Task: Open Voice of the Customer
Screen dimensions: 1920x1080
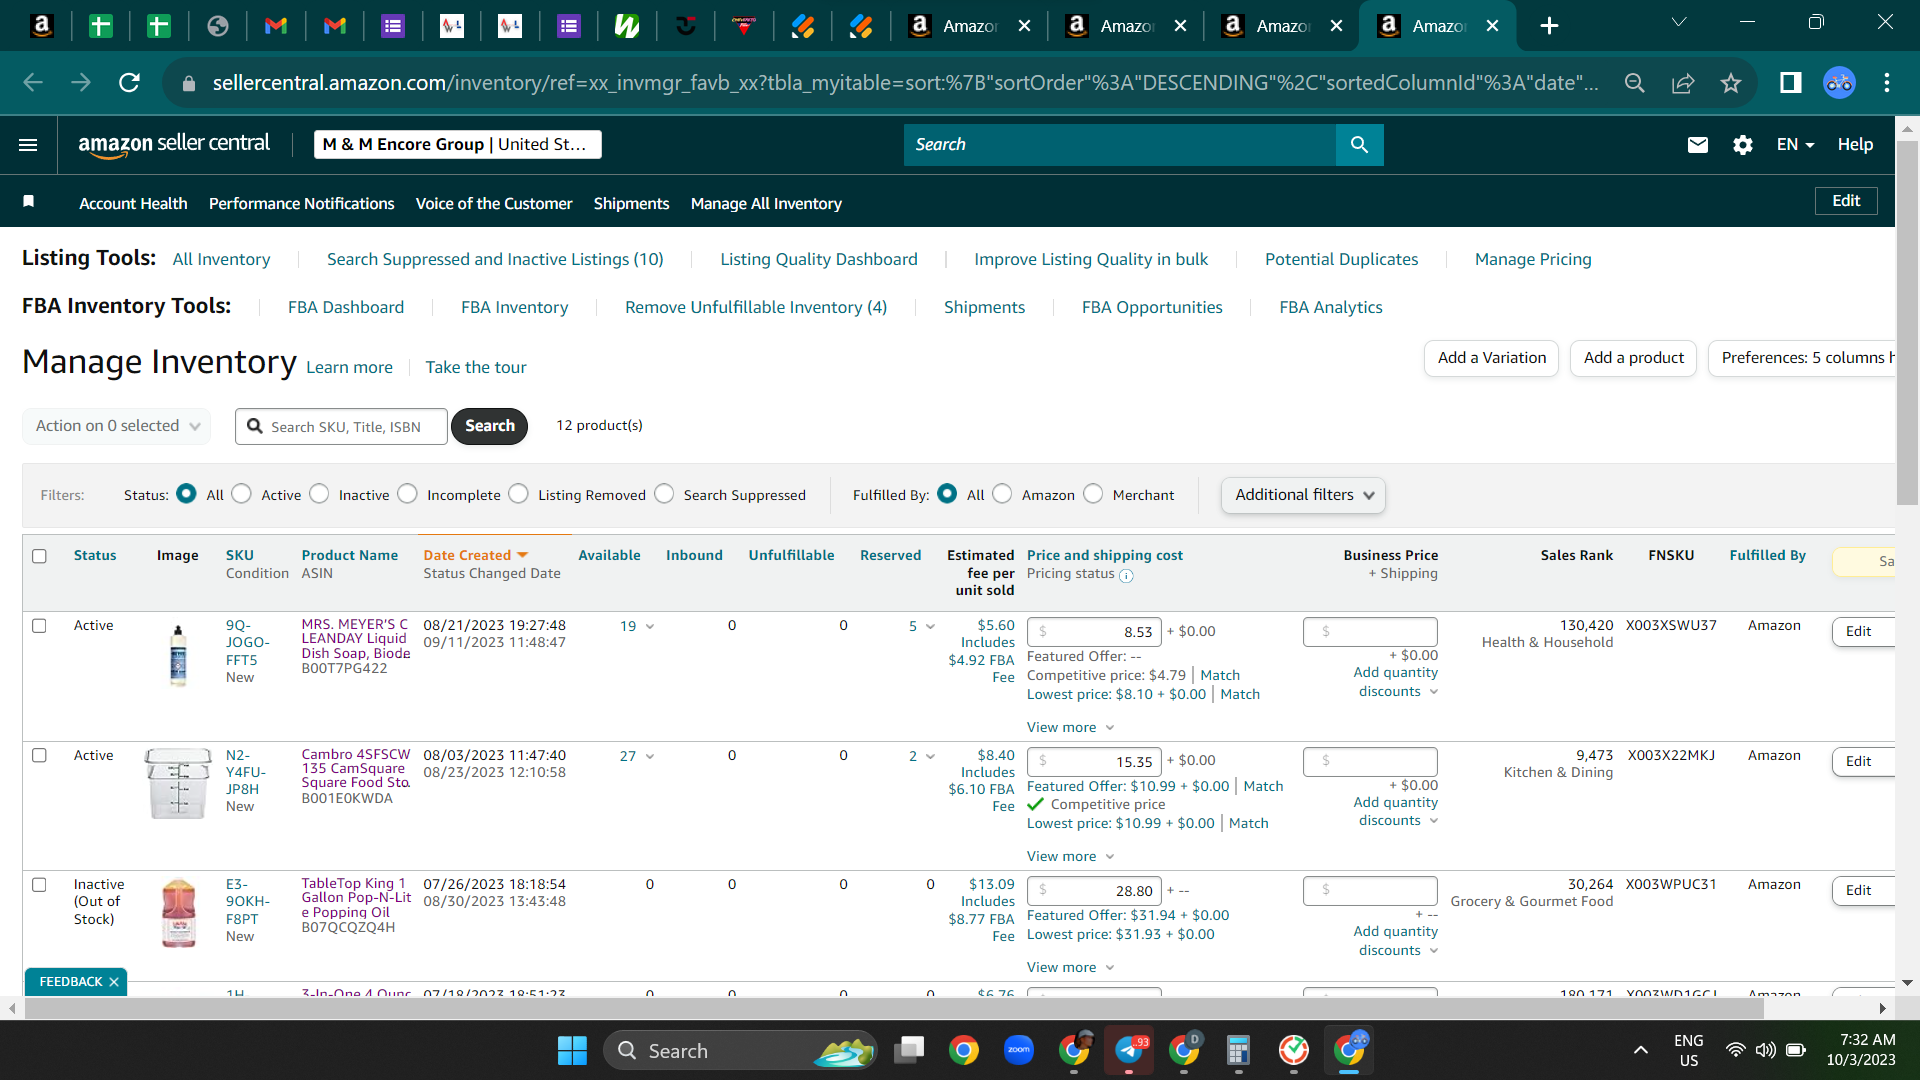Action: coord(494,204)
